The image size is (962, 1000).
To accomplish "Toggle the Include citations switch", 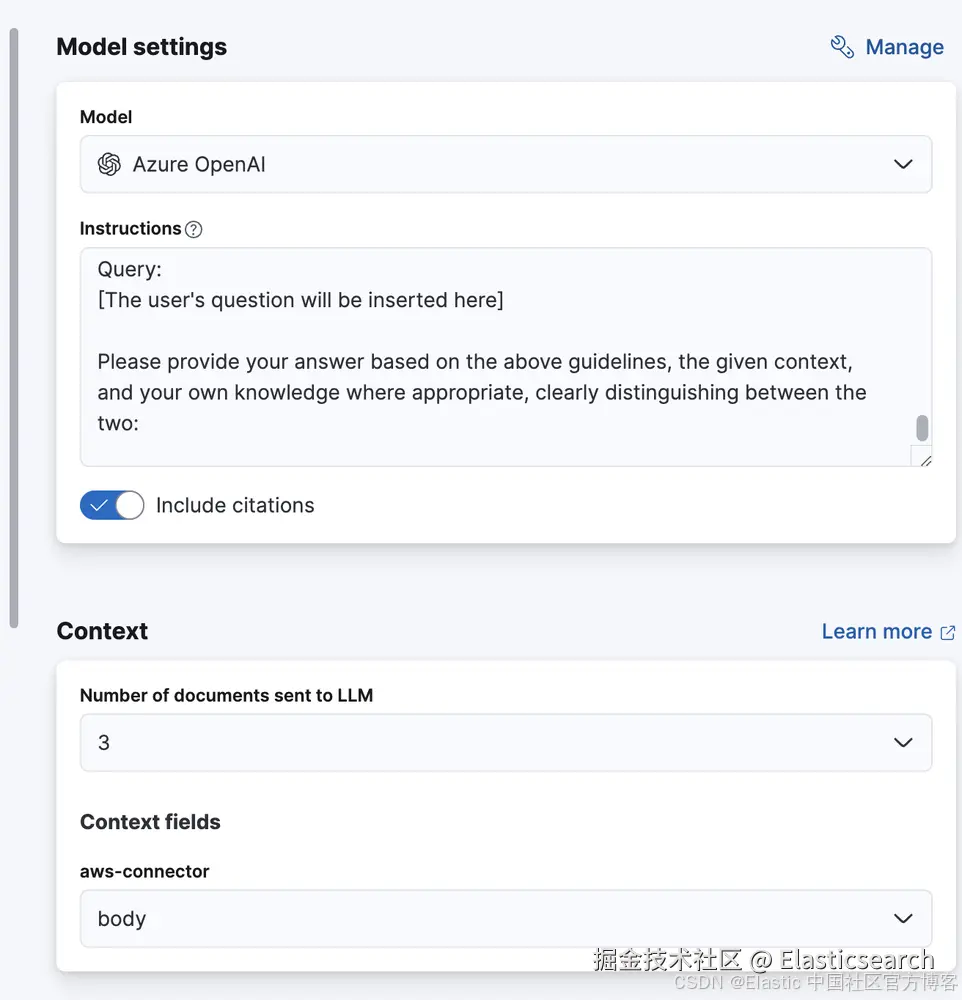I will [x=112, y=505].
